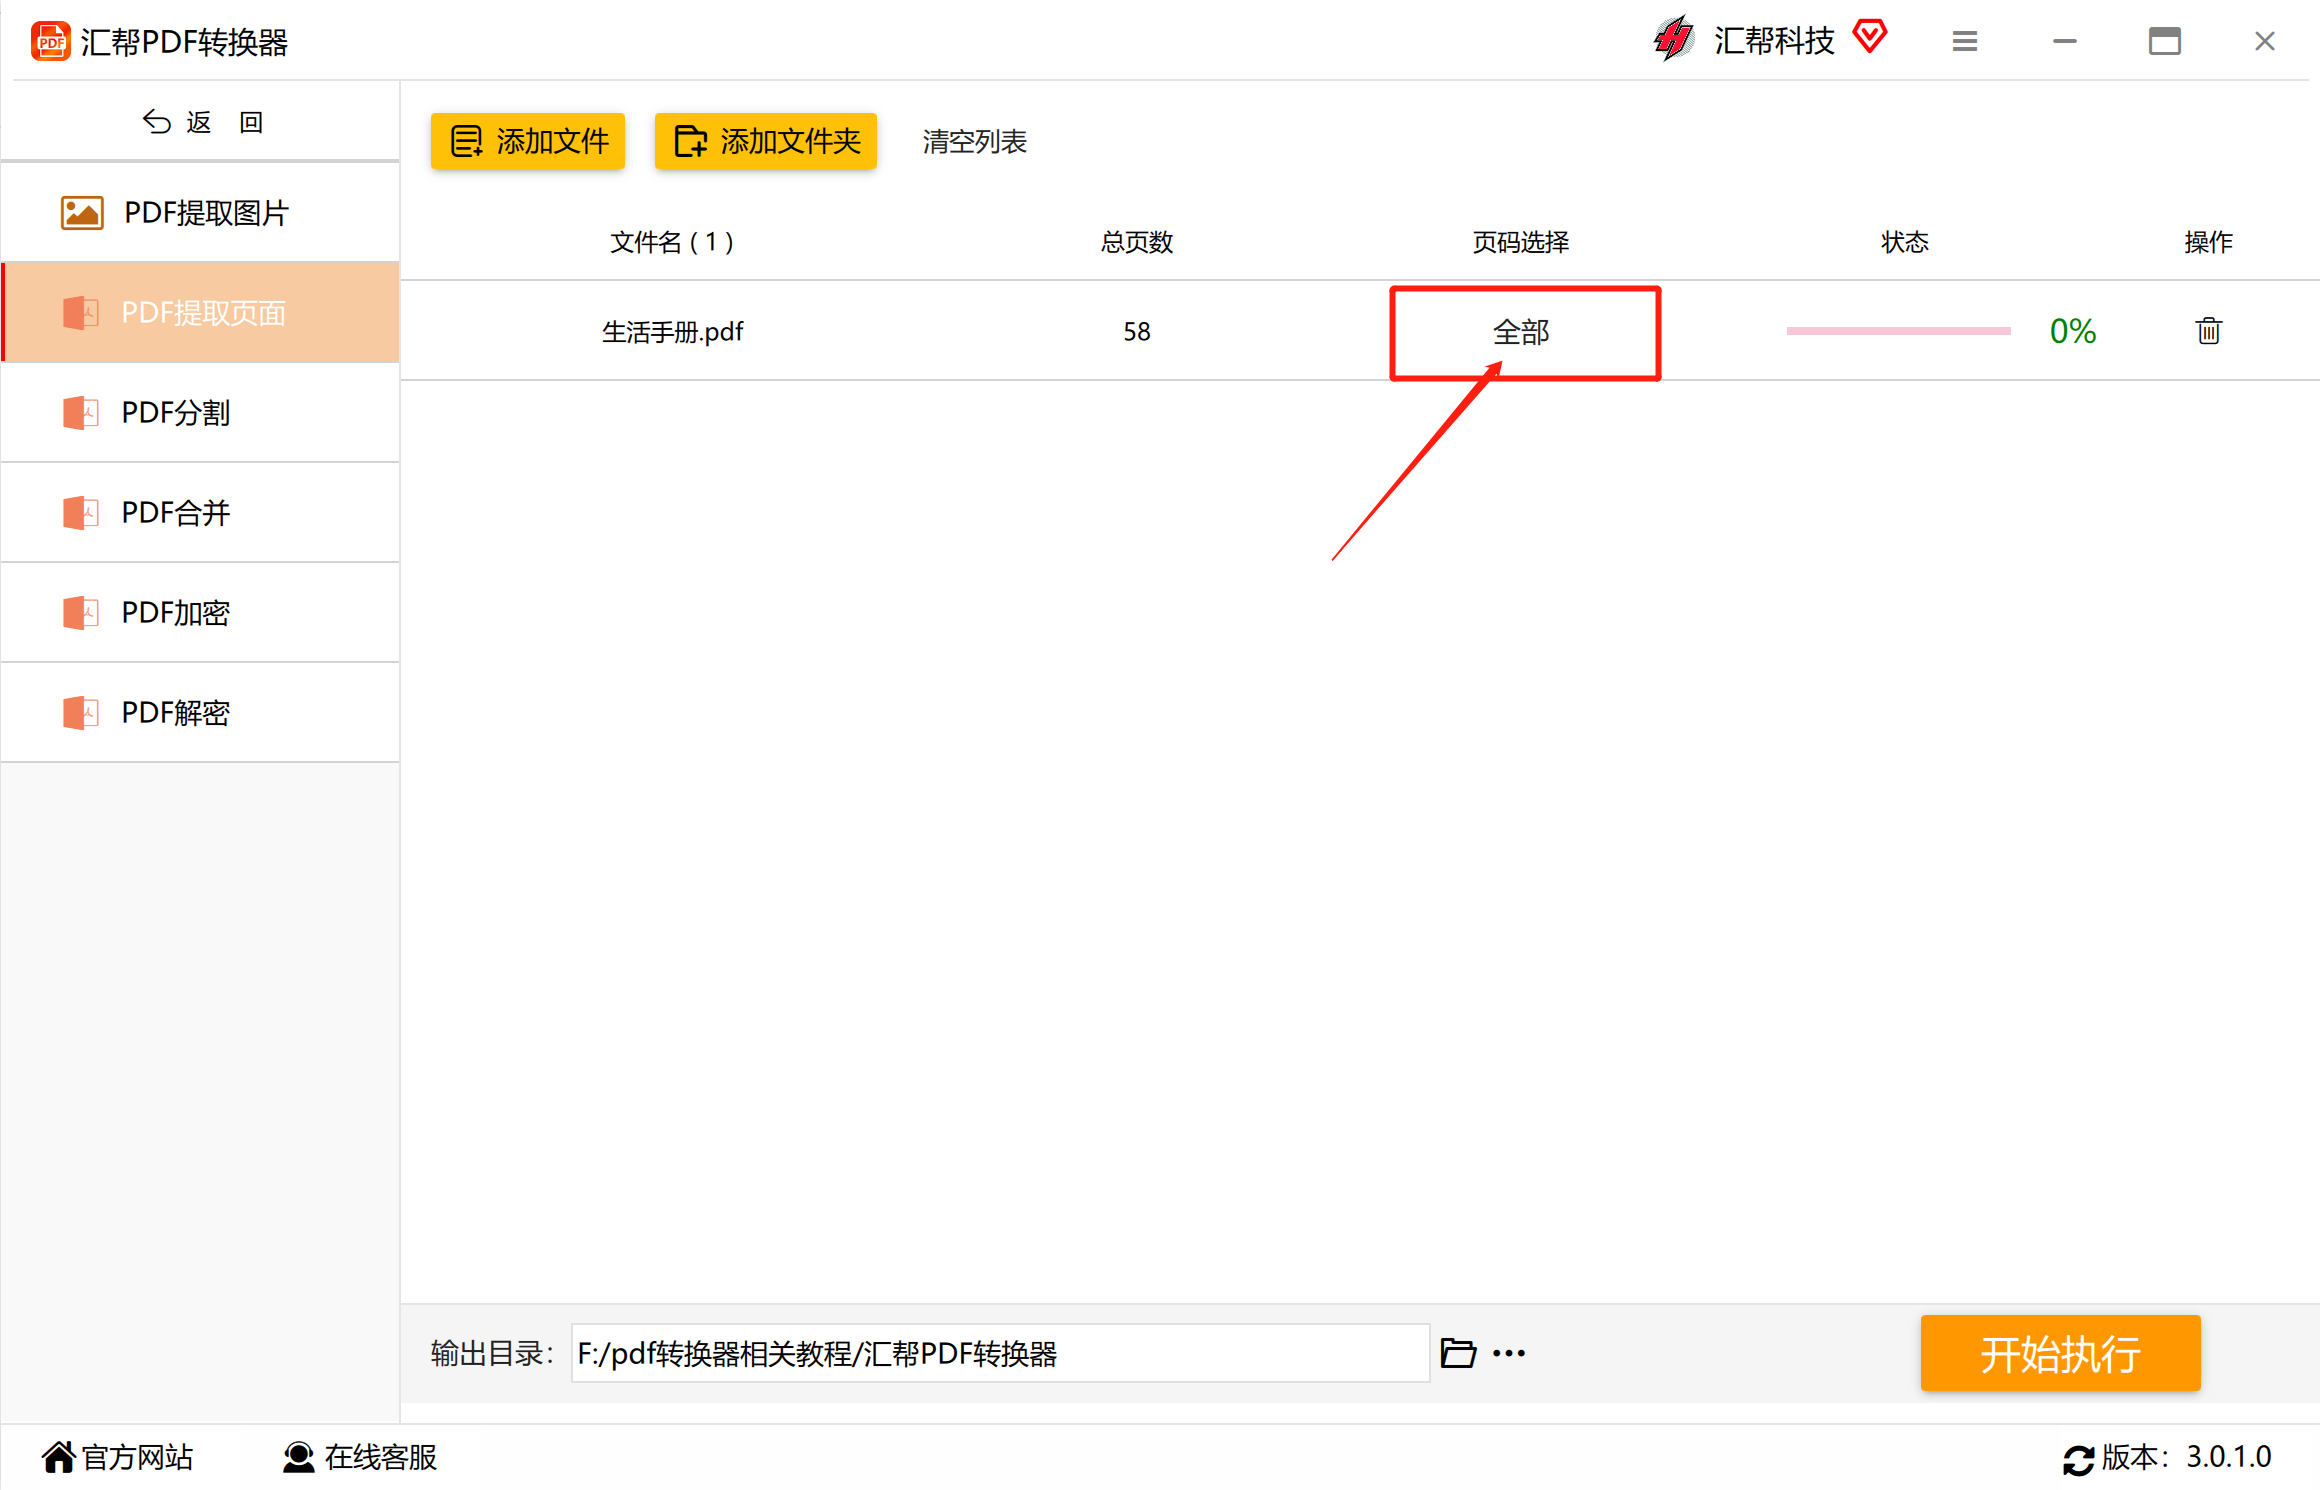Click the 返回 text label
The width and height of the screenshot is (2320, 1490).
[225, 122]
